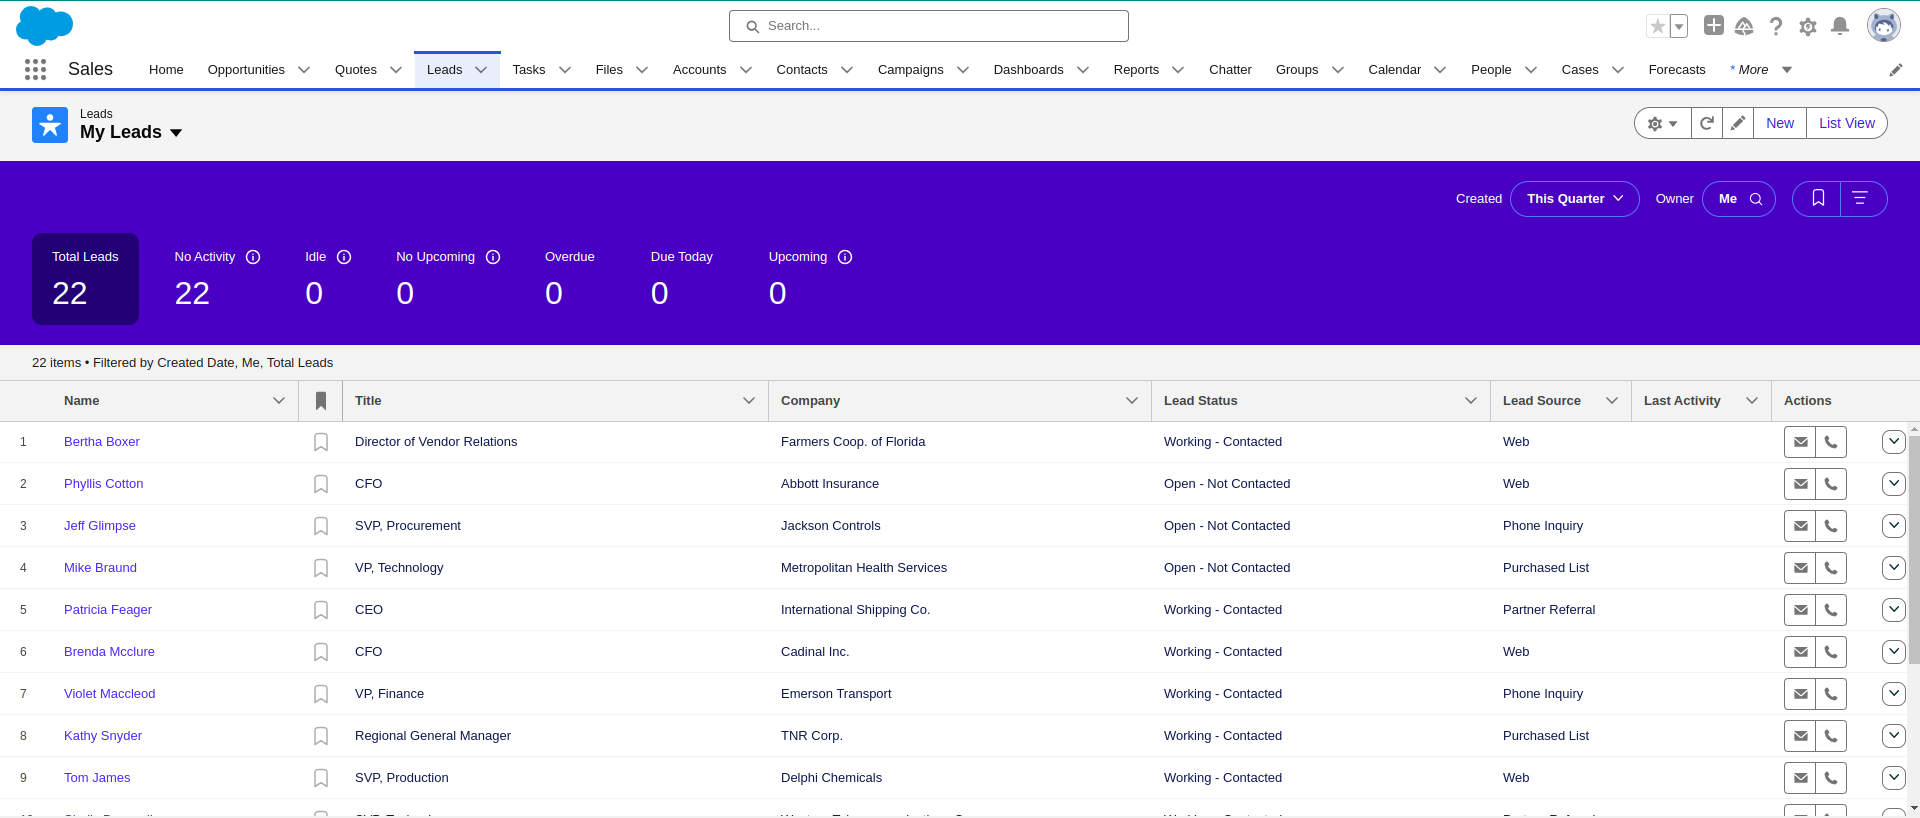Open the Contacts tab
This screenshot has width=1920, height=818.
tap(802, 70)
